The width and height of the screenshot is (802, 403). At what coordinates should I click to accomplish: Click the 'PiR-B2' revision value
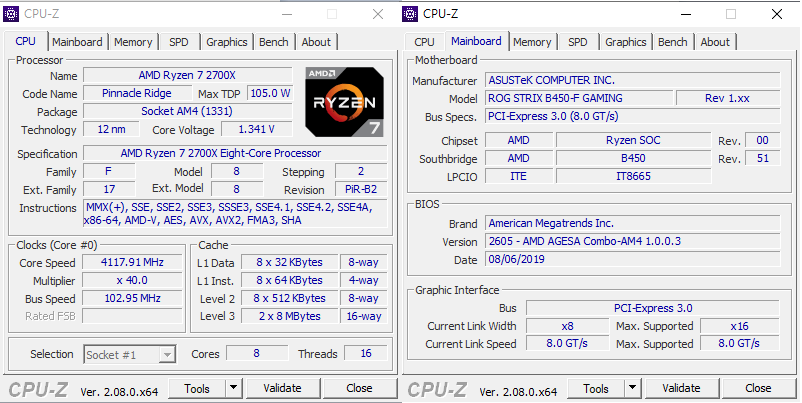(361, 189)
